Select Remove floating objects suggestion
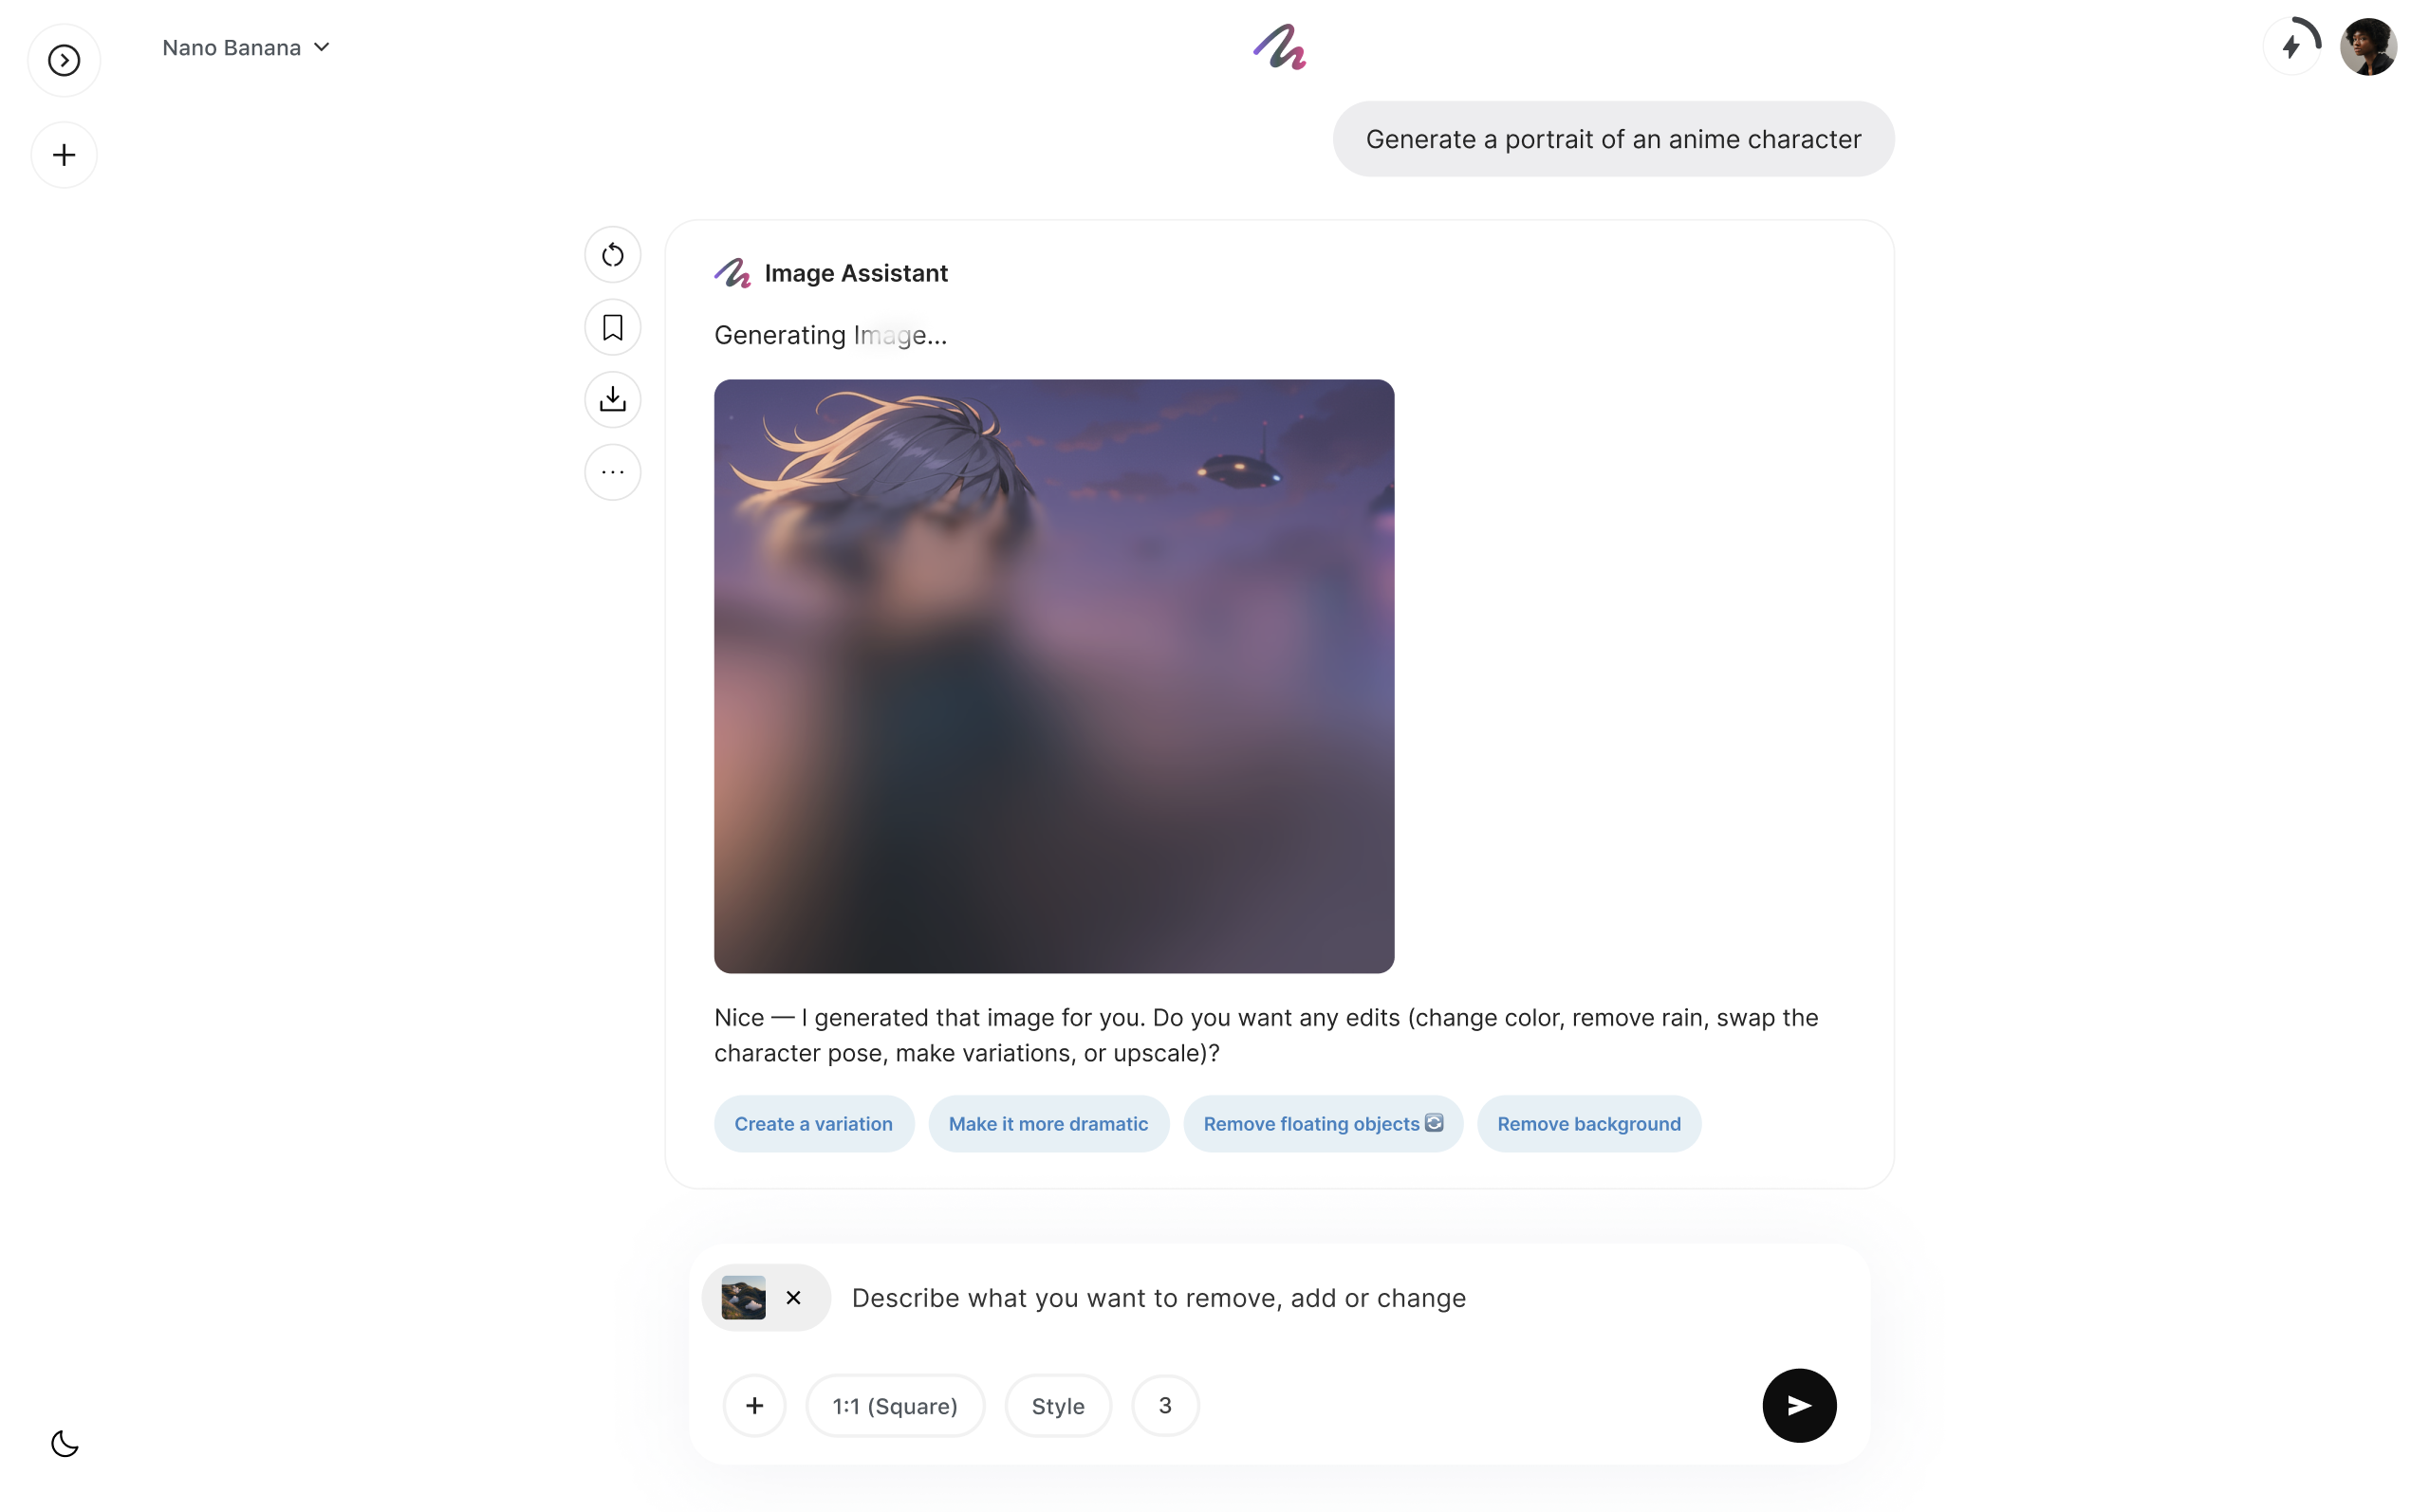 [1322, 1123]
